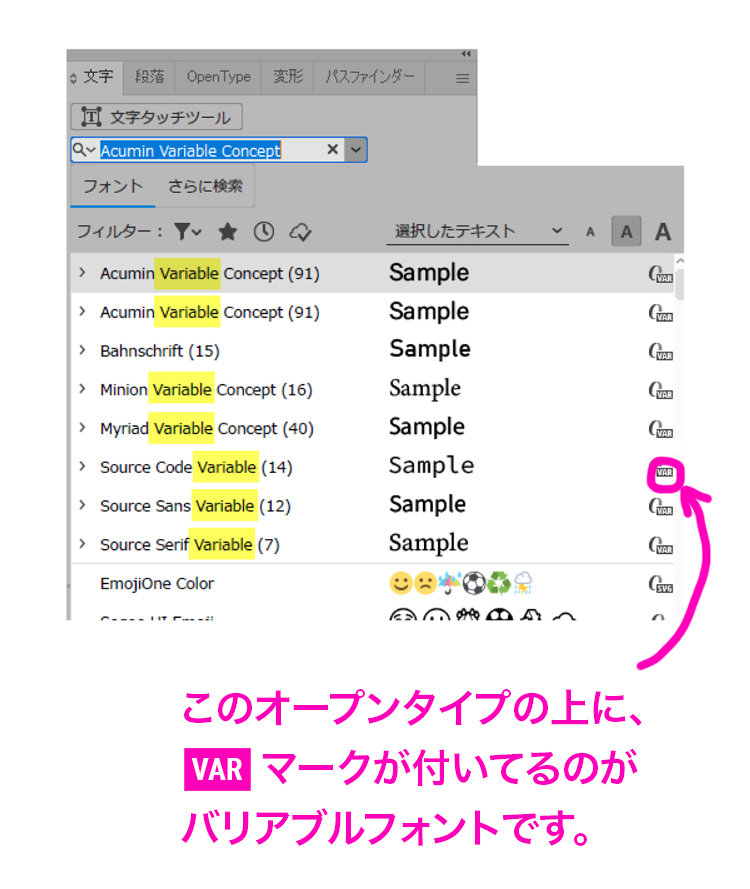750x889 pixels.
Task: Expand the Source Serif Variable (7) family
Action: (x=83, y=544)
